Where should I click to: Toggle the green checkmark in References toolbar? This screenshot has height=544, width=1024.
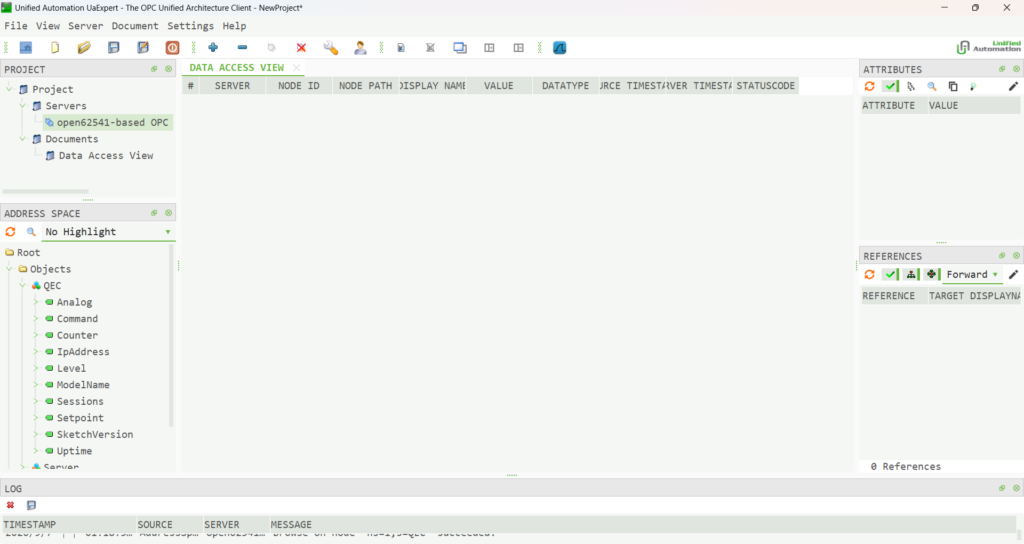pos(890,274)
